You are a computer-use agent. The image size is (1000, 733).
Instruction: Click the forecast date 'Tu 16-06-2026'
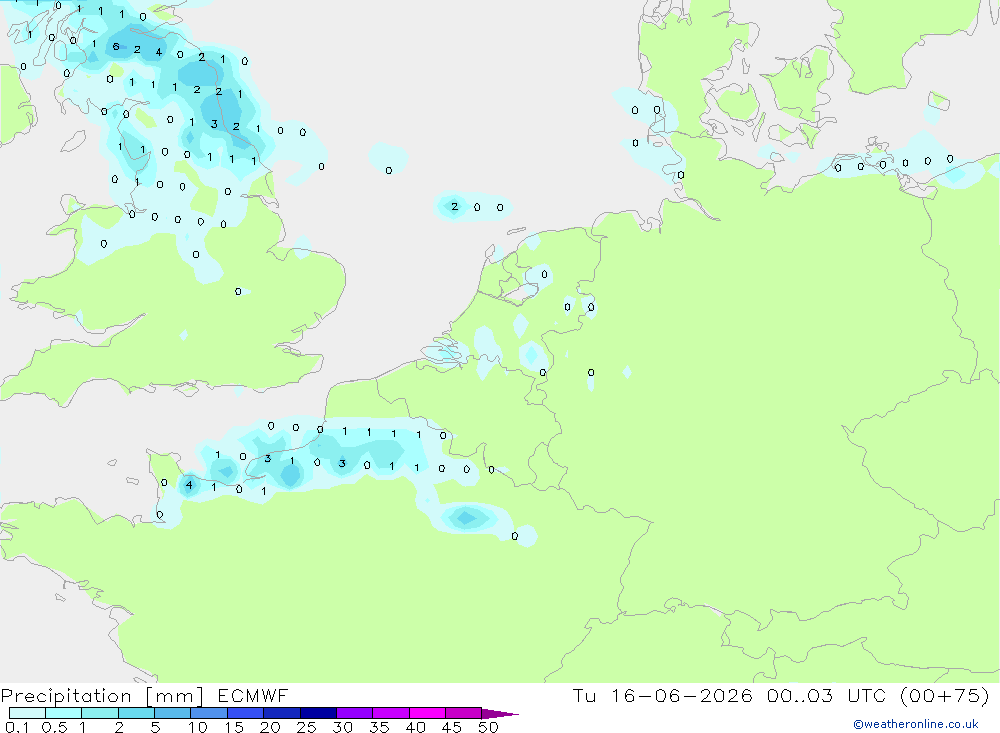(x=663, y=695)
